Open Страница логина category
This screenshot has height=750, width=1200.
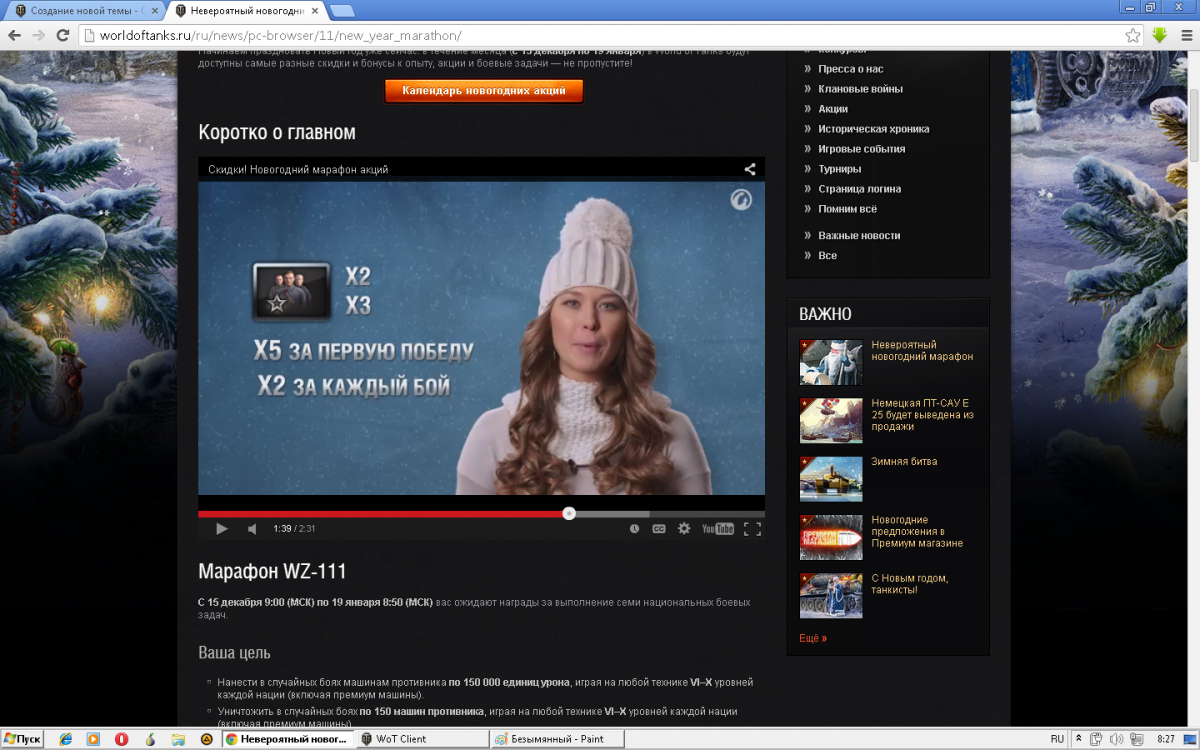(x=859, y=189)
